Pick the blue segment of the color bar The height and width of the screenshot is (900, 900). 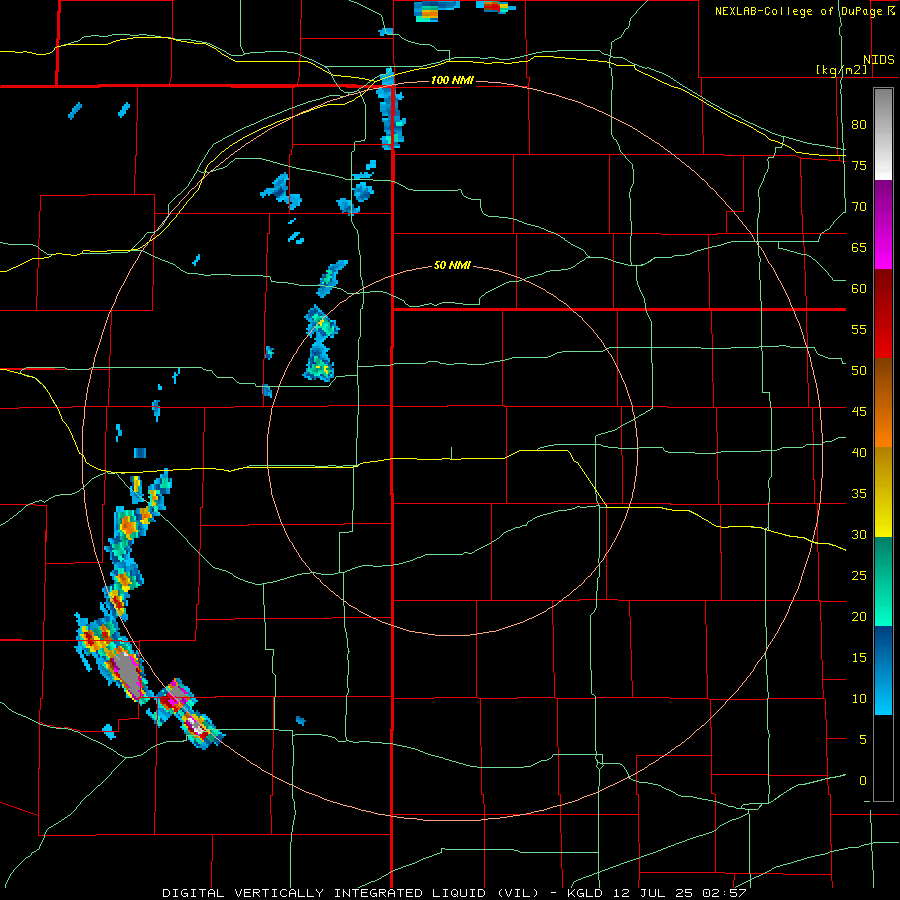click(883, 670)
